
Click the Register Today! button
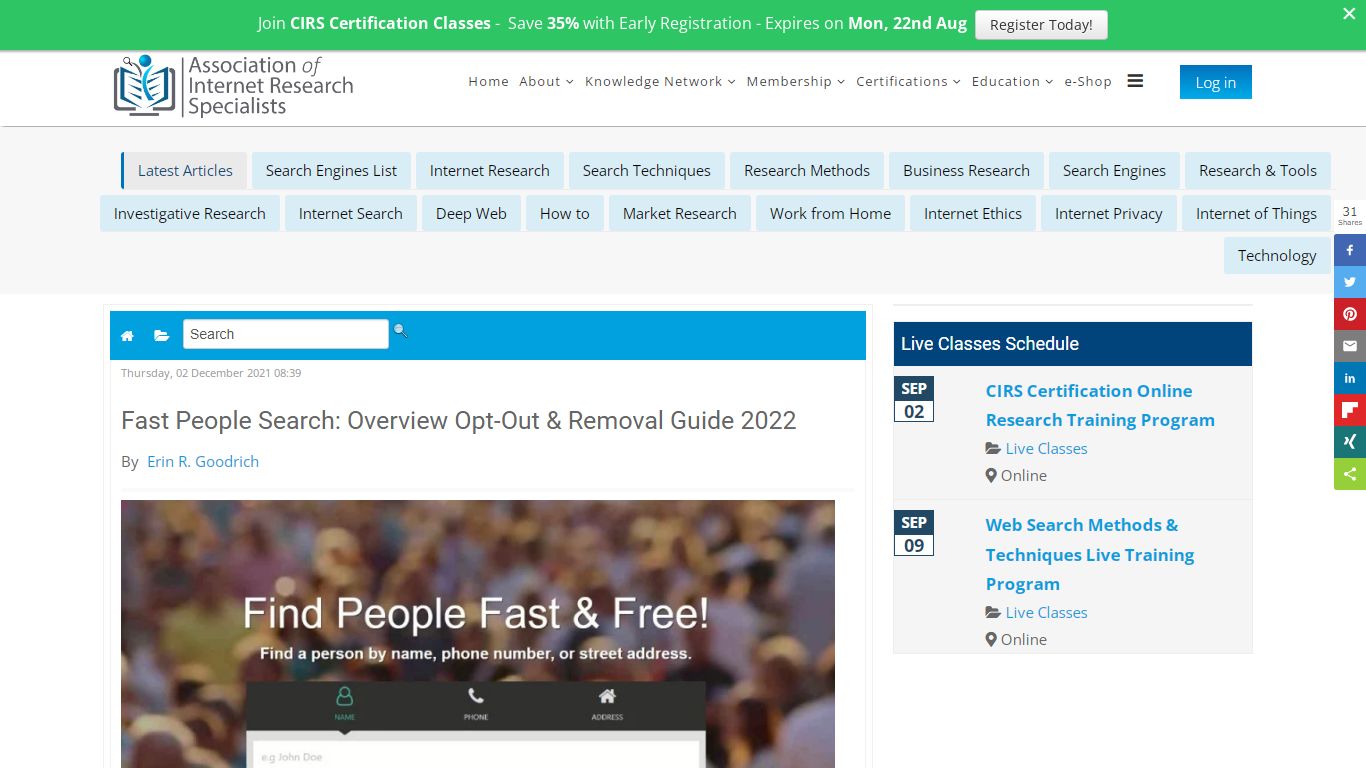tap(1041, 25)
